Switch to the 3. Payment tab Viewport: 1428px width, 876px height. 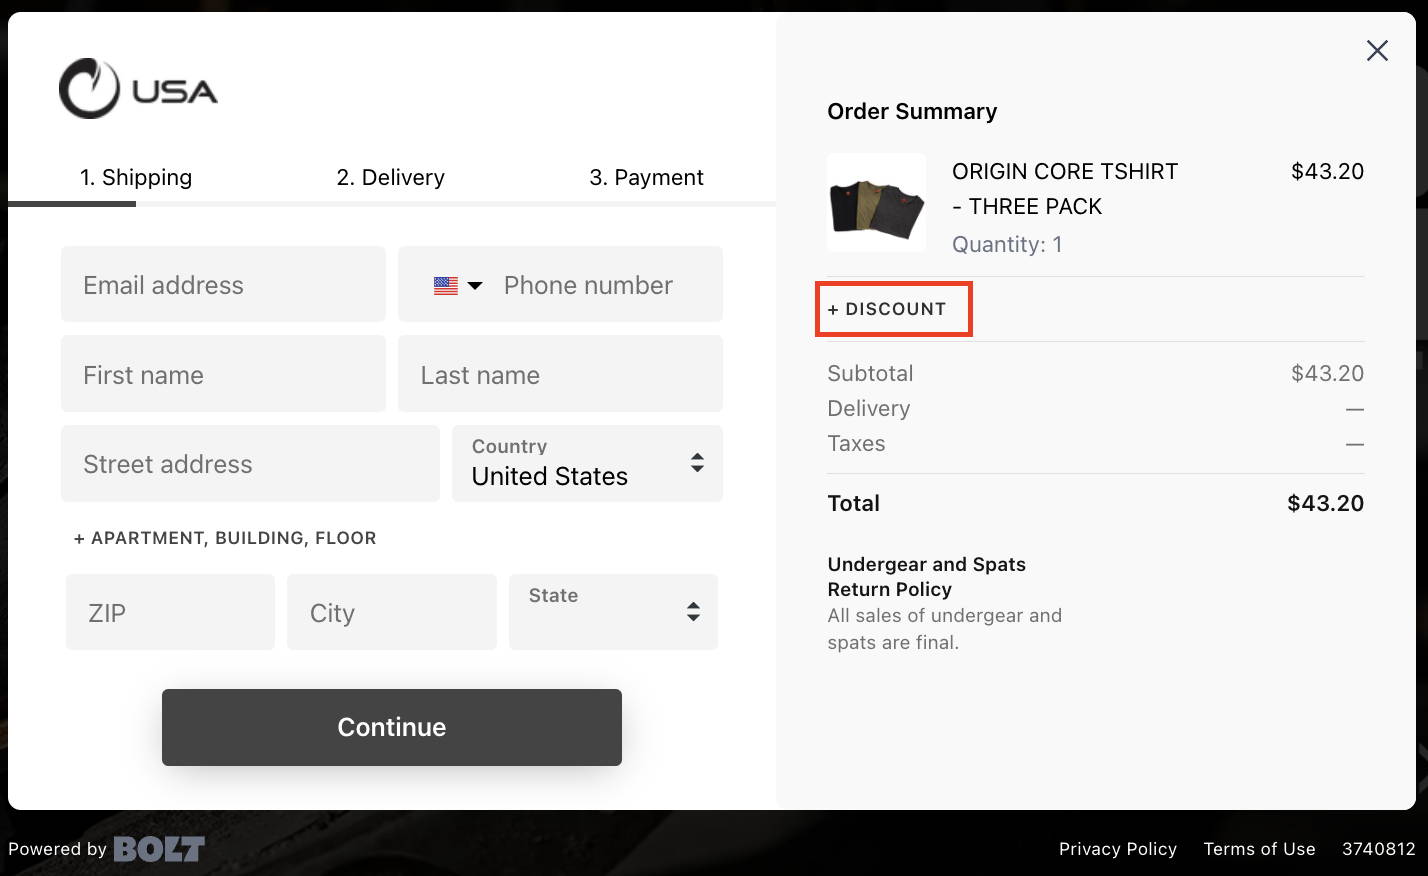(x=647, y=178)
